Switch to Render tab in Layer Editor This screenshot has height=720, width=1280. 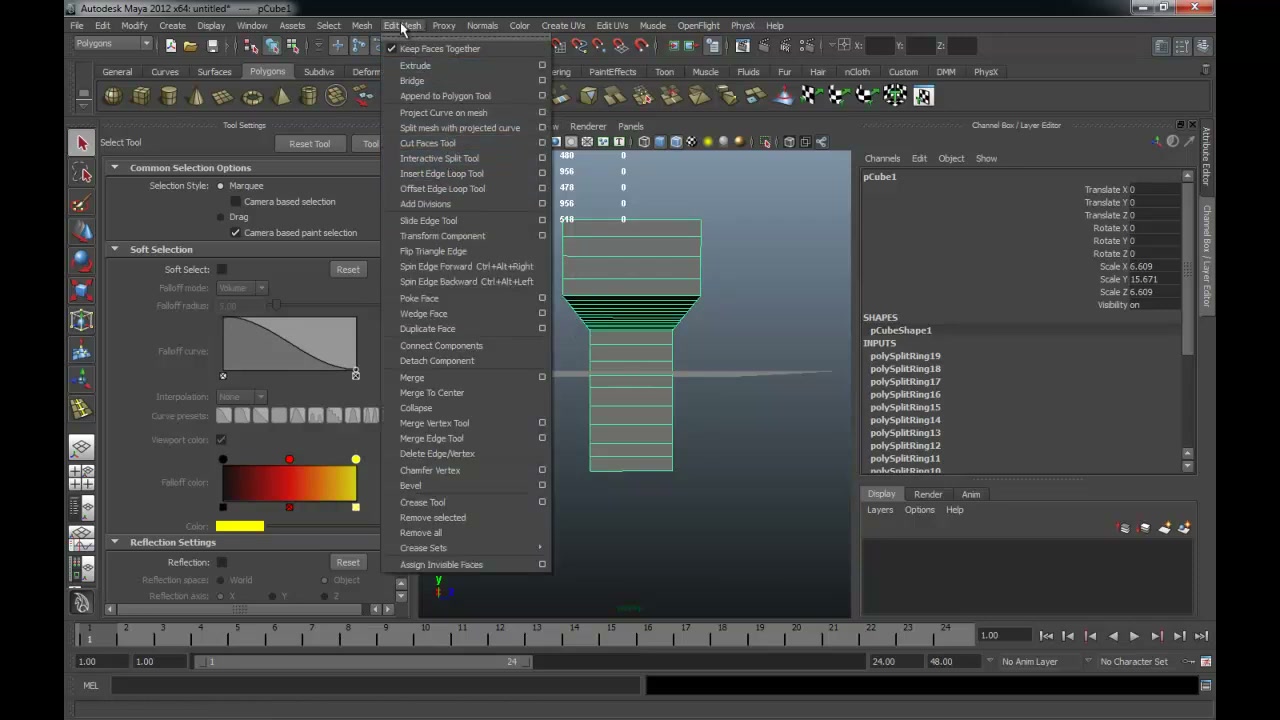pos(927,494)
